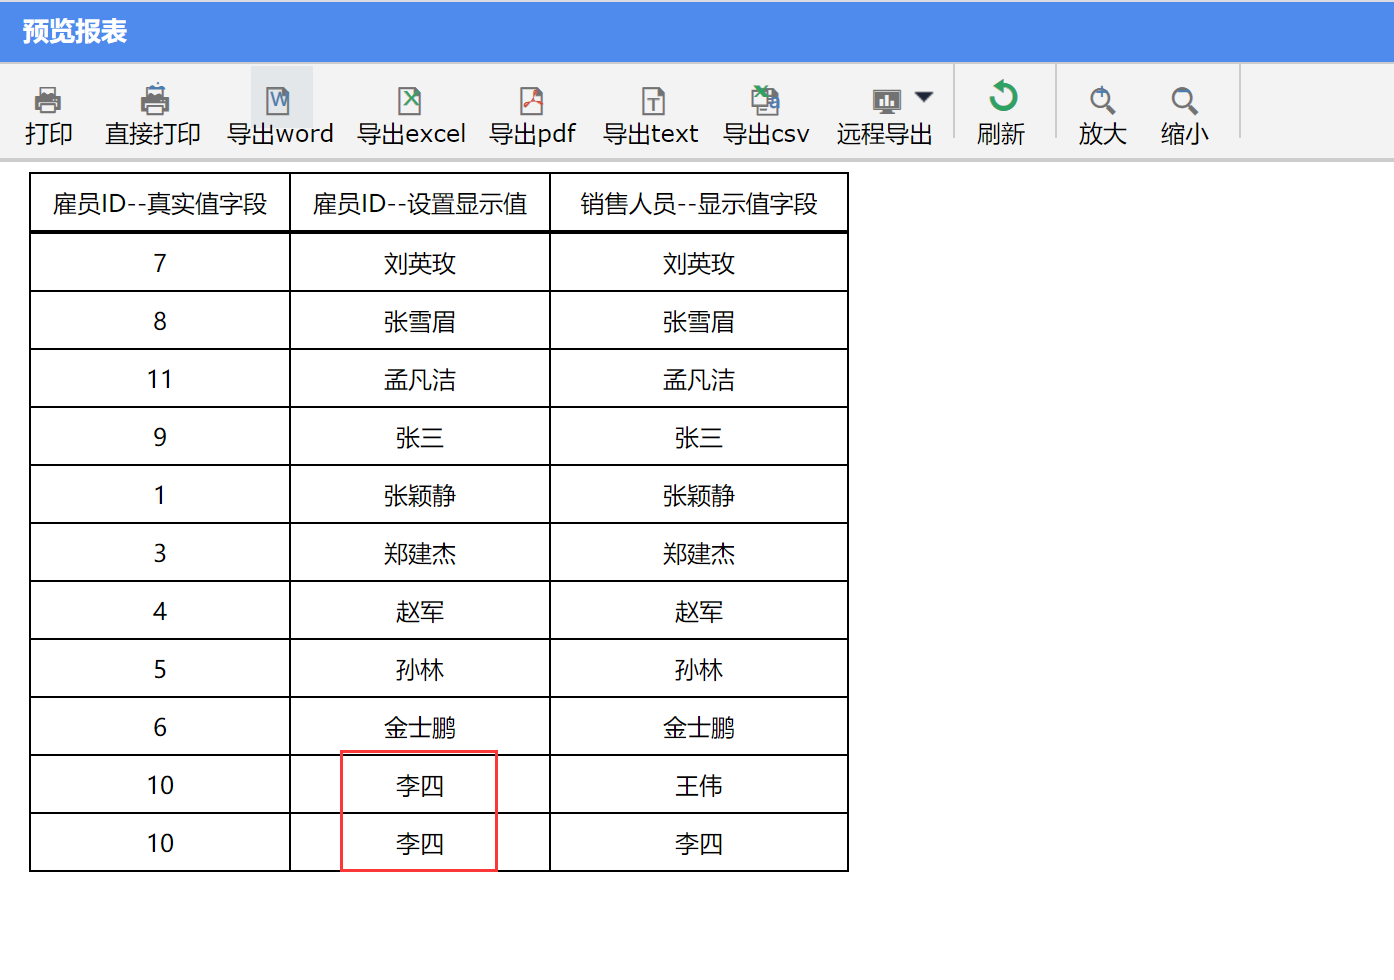Export the report to Excel

pos(410,101)
